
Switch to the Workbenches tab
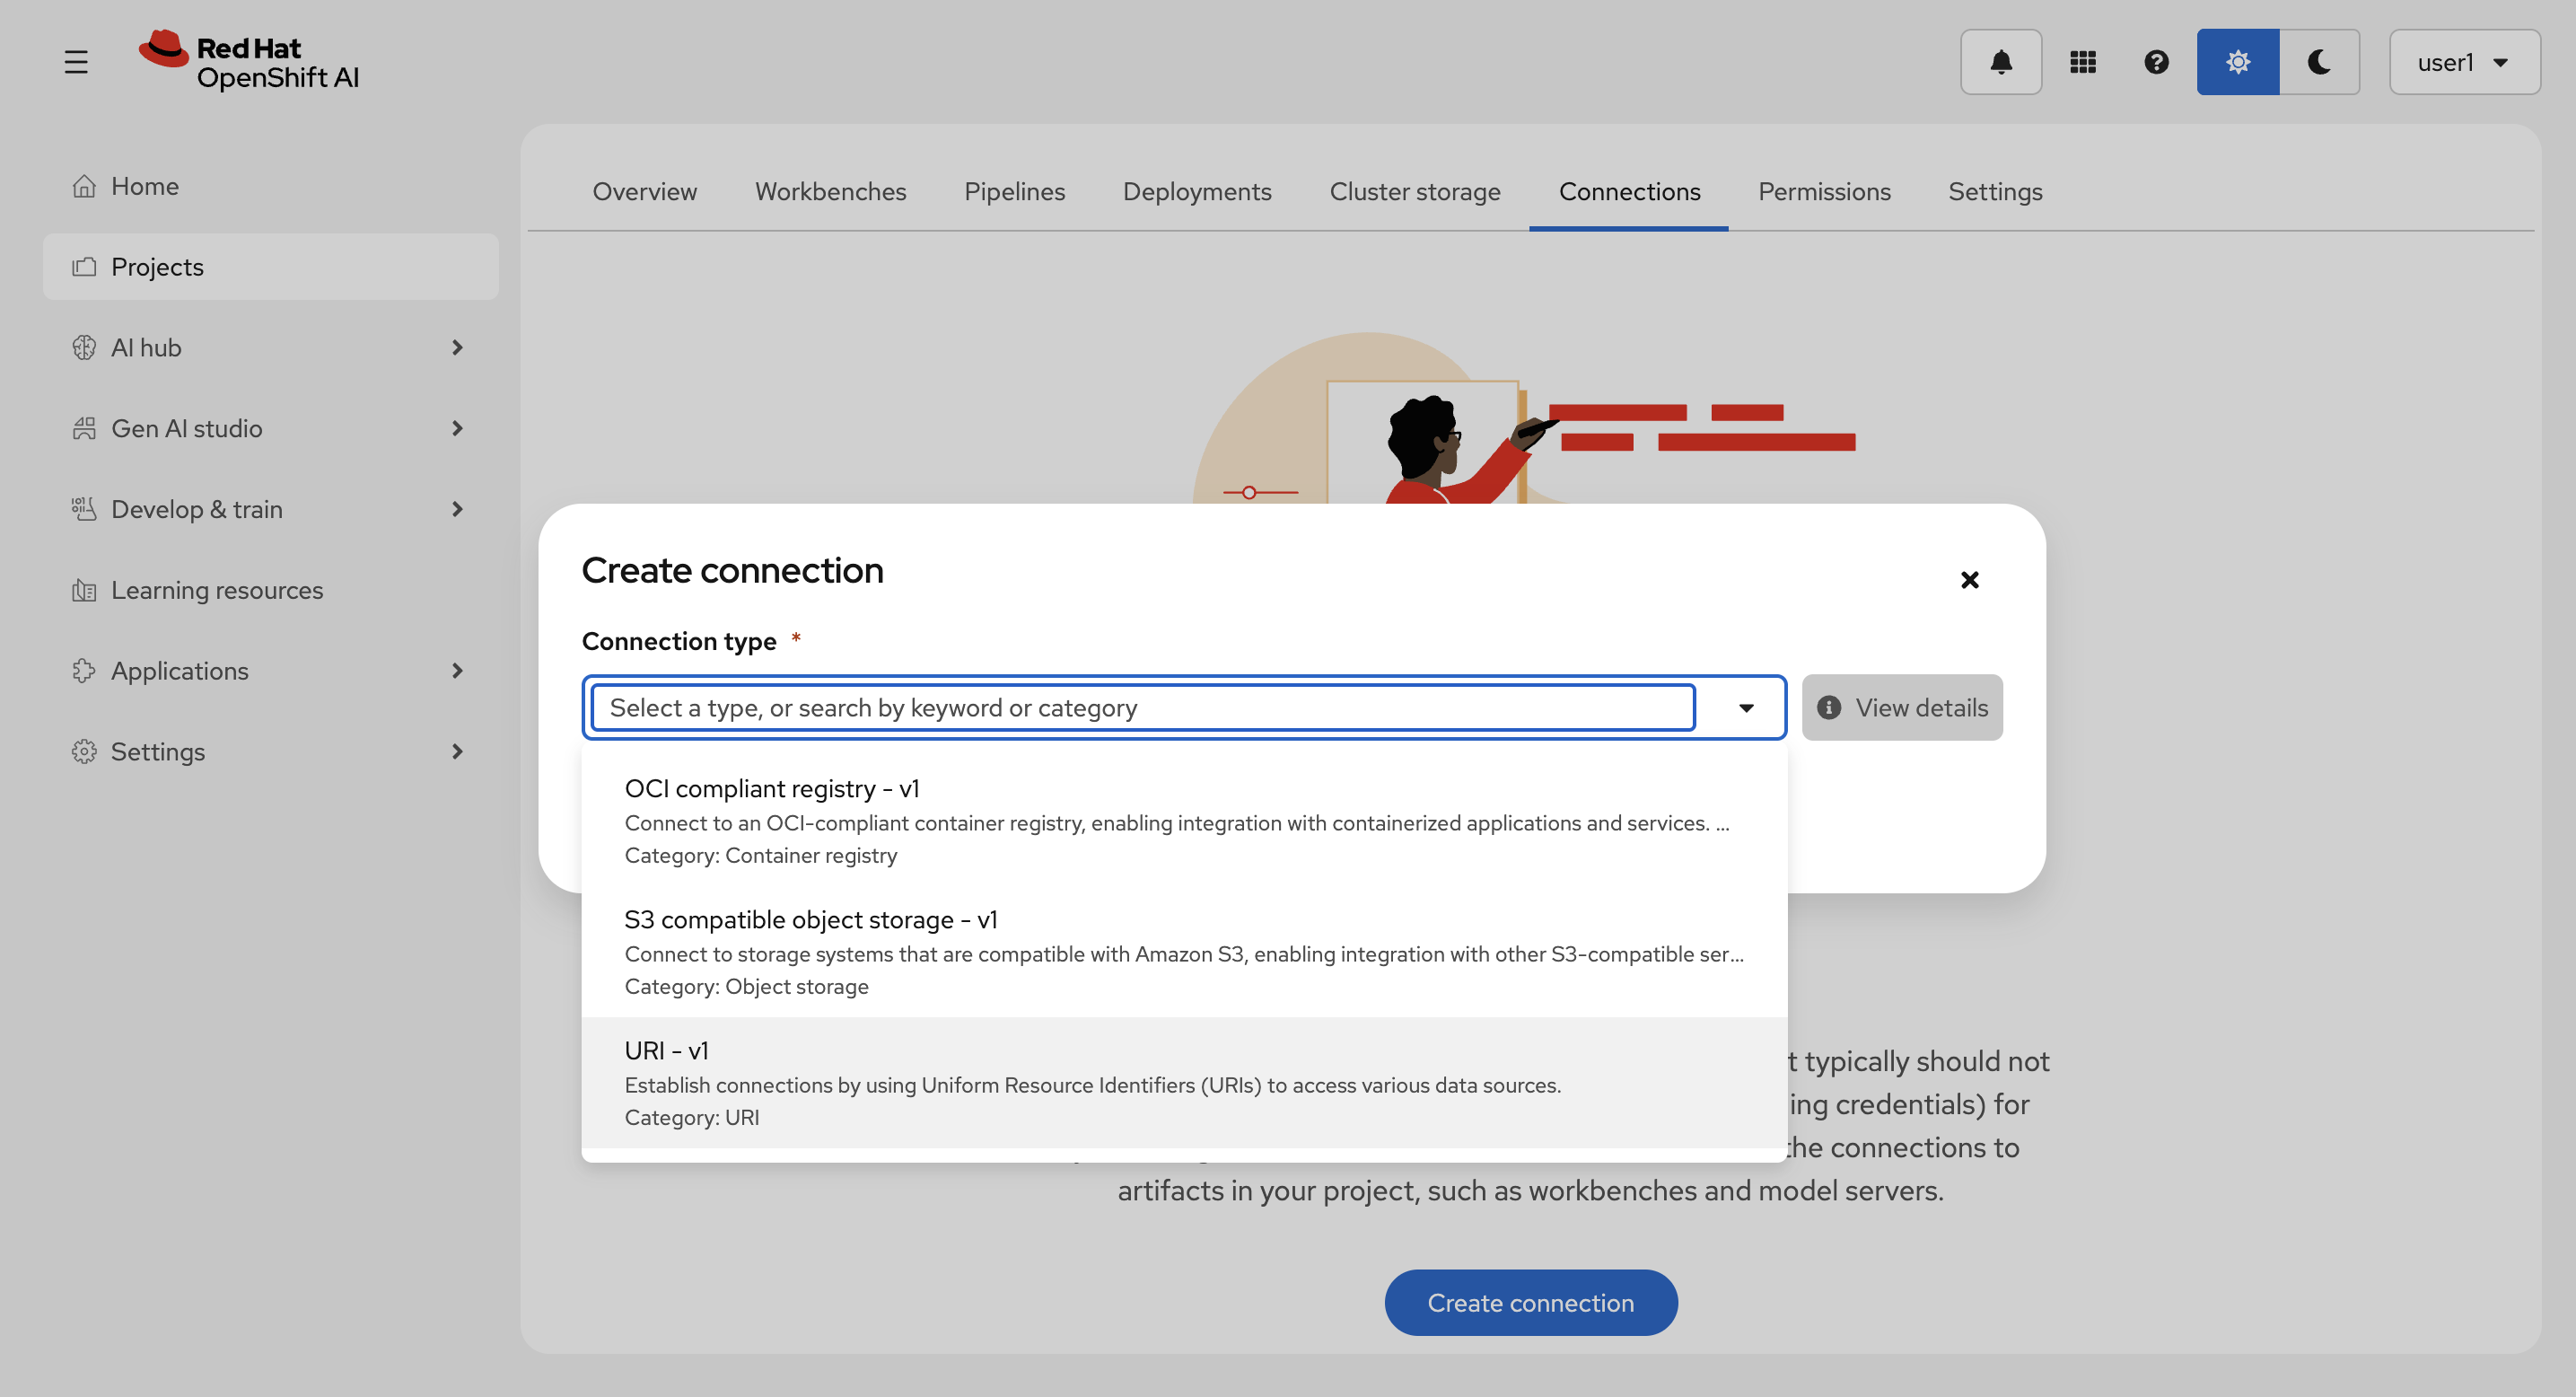tap(830, 191)
